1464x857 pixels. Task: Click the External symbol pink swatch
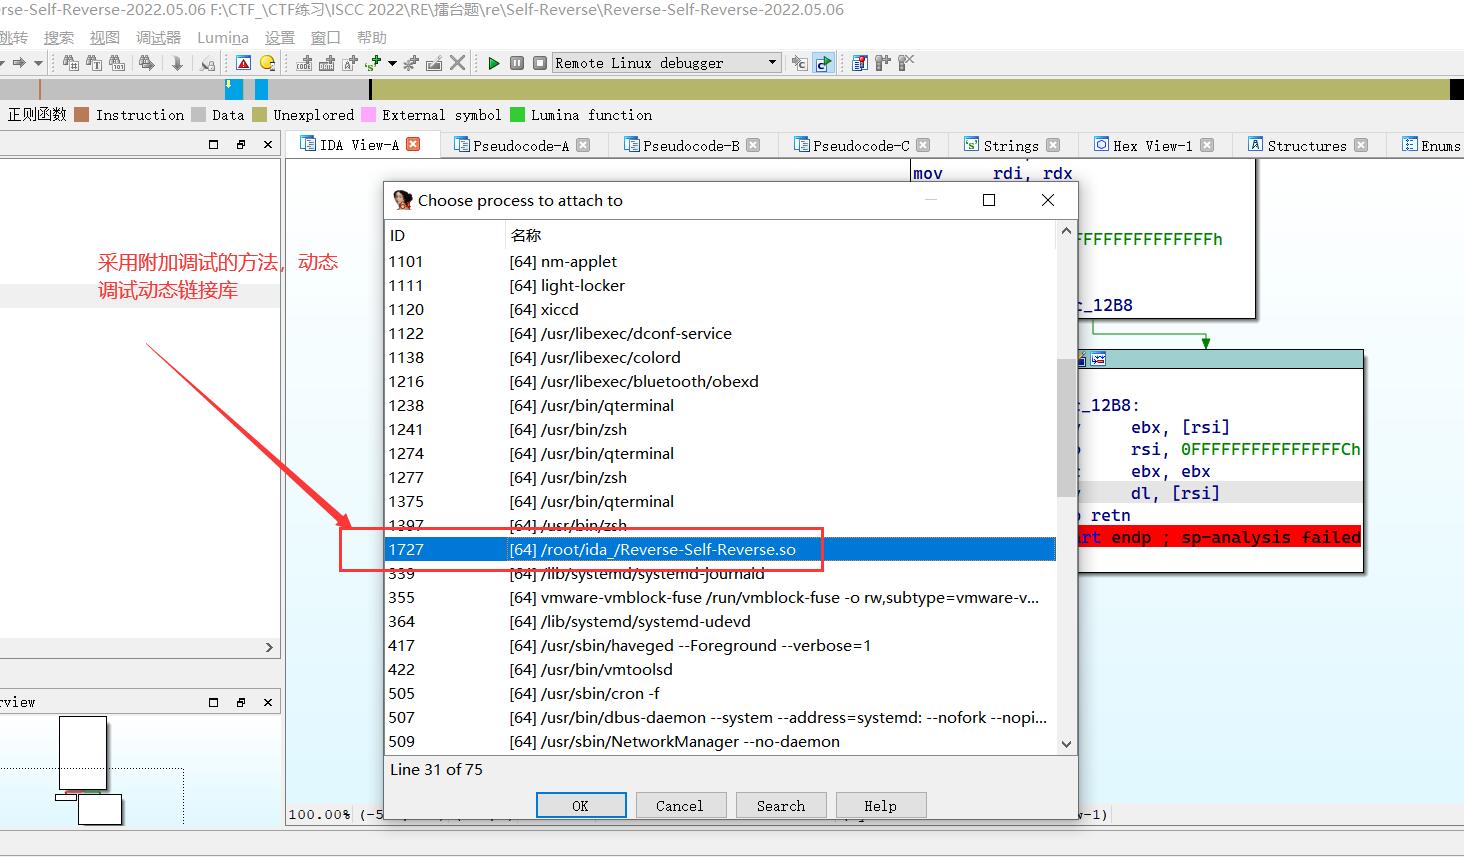tap(368, 115)
